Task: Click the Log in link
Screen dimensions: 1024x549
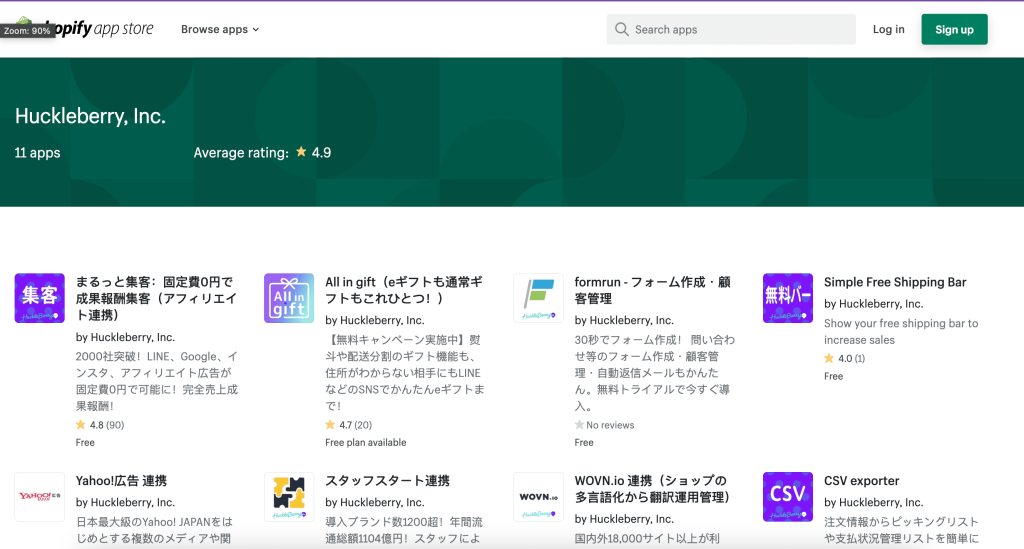Action: [889, 29]
